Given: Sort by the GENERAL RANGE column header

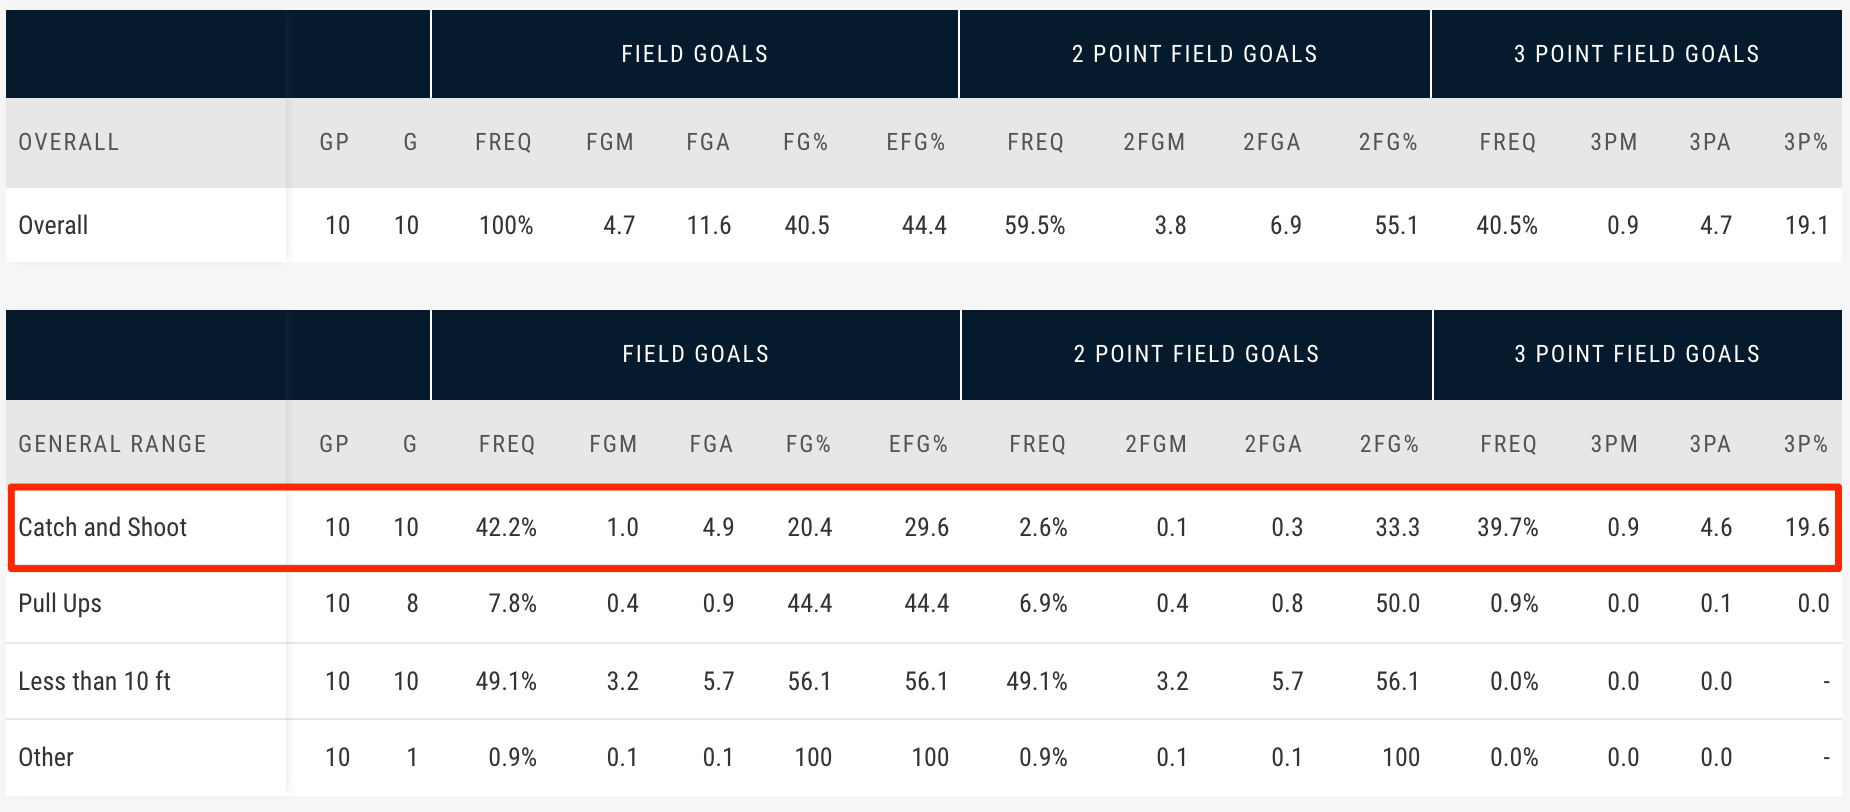Looking at the screenshot, I should point(112,444).
